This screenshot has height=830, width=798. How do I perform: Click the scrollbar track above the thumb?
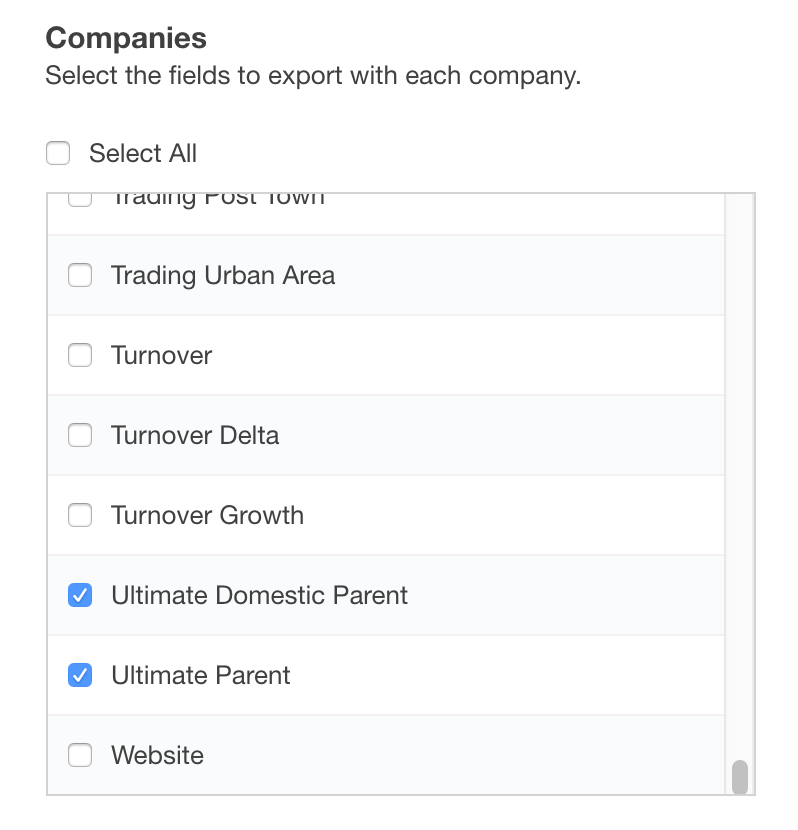pyautogui.click(x=740, y=450)
